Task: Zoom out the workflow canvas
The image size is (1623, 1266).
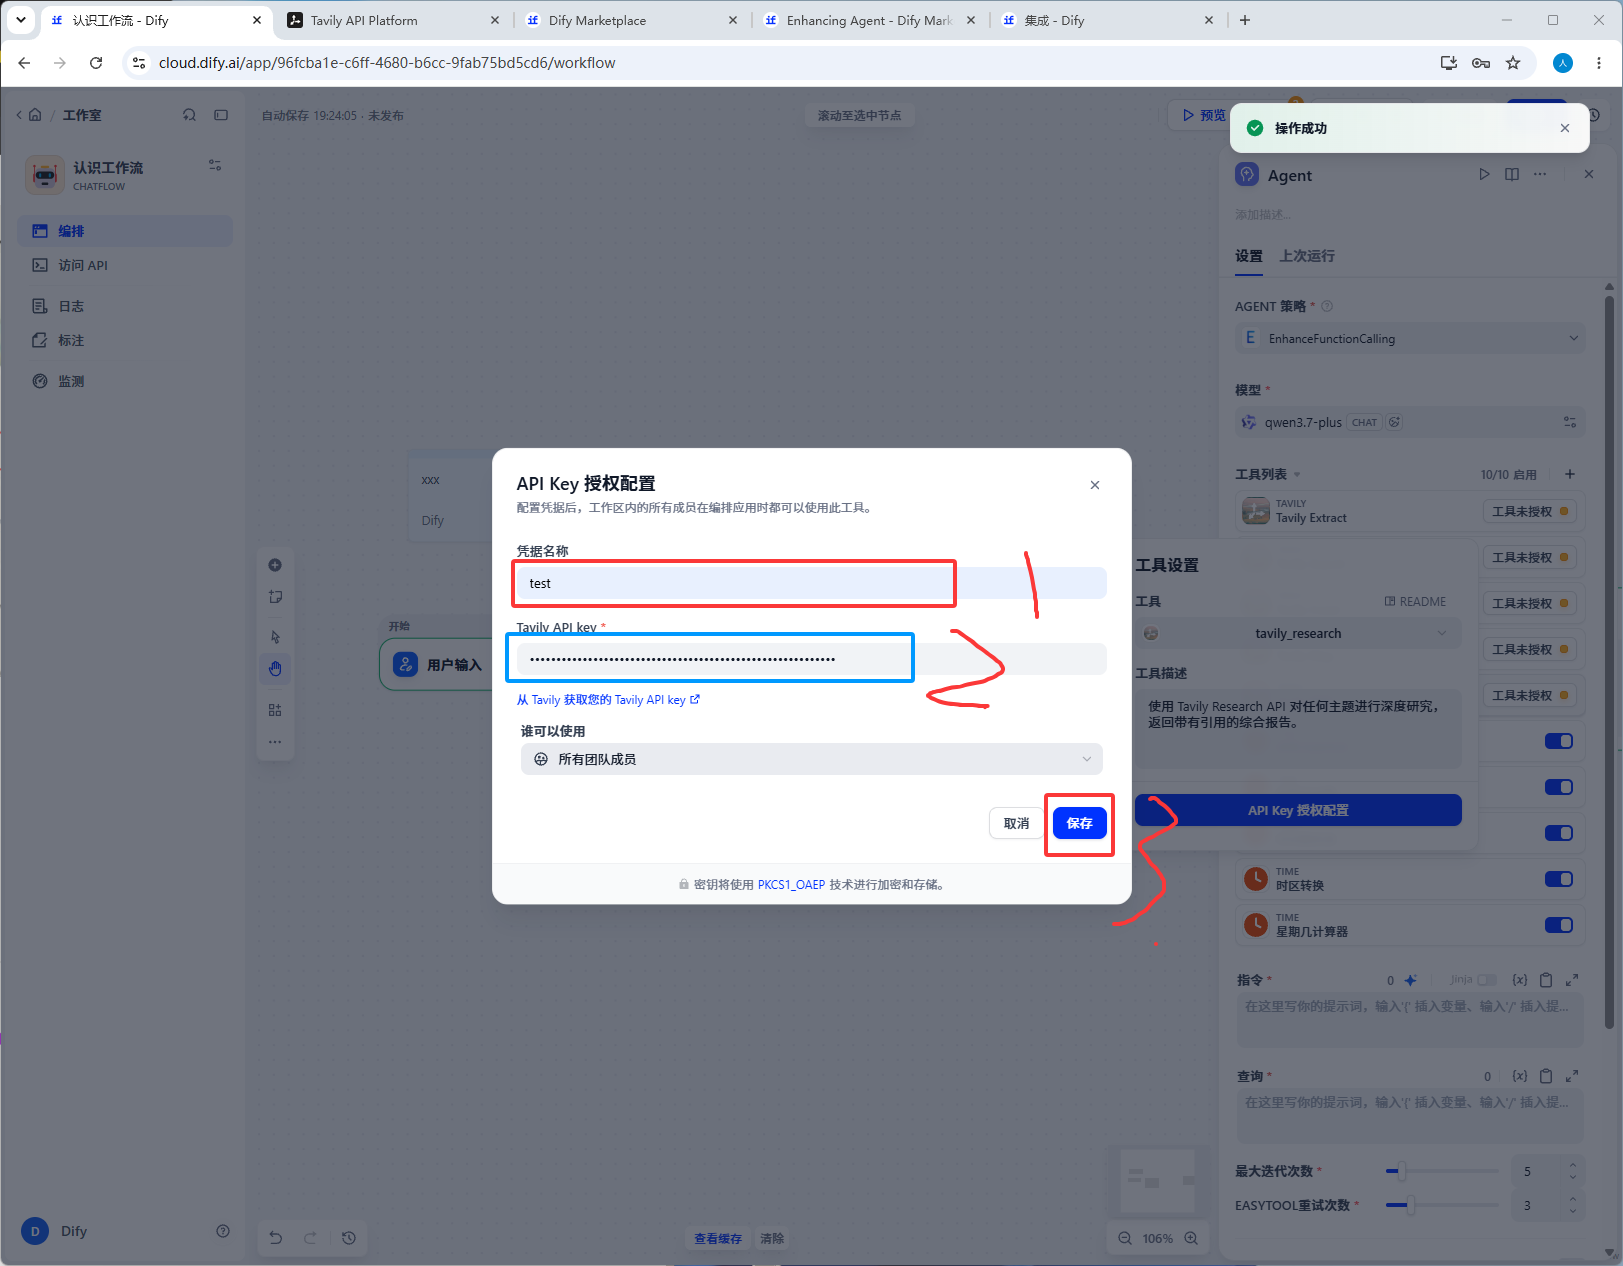Action: (x=1125, y=1238)
